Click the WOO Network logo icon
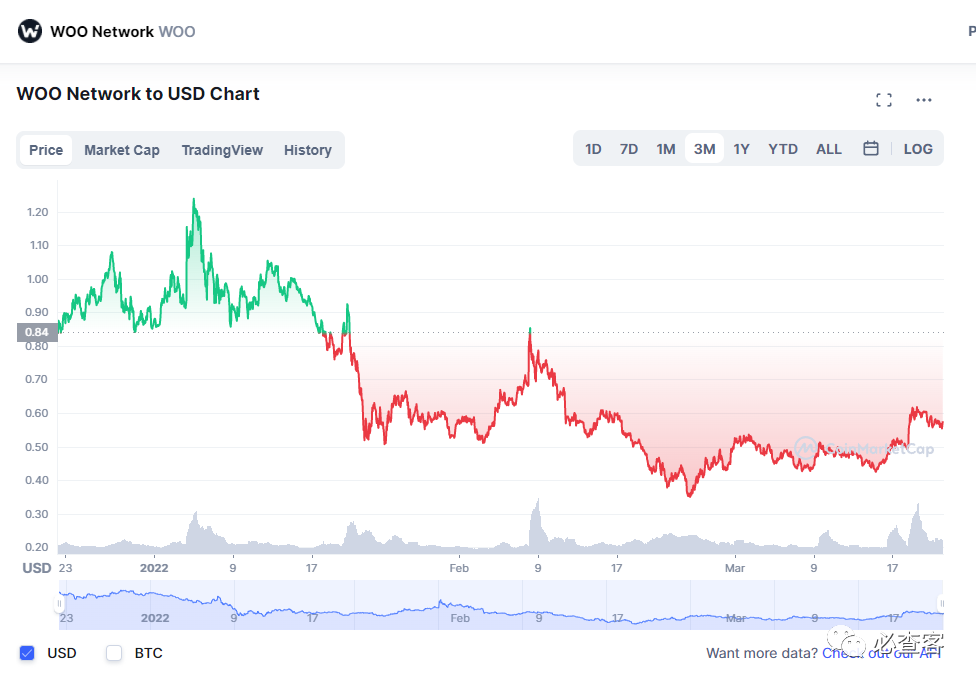This screenshot has width=976, height=686. tap(29, 31)
